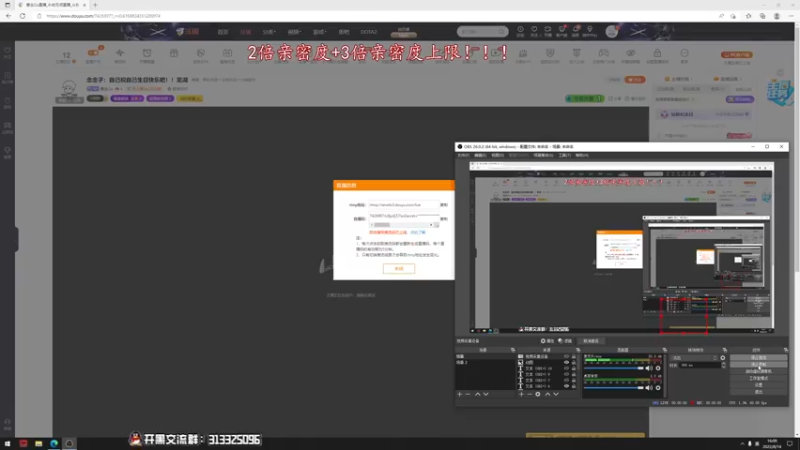Open the 文件 menu in OBS
The image size is (800, 450).
[463, 155]
